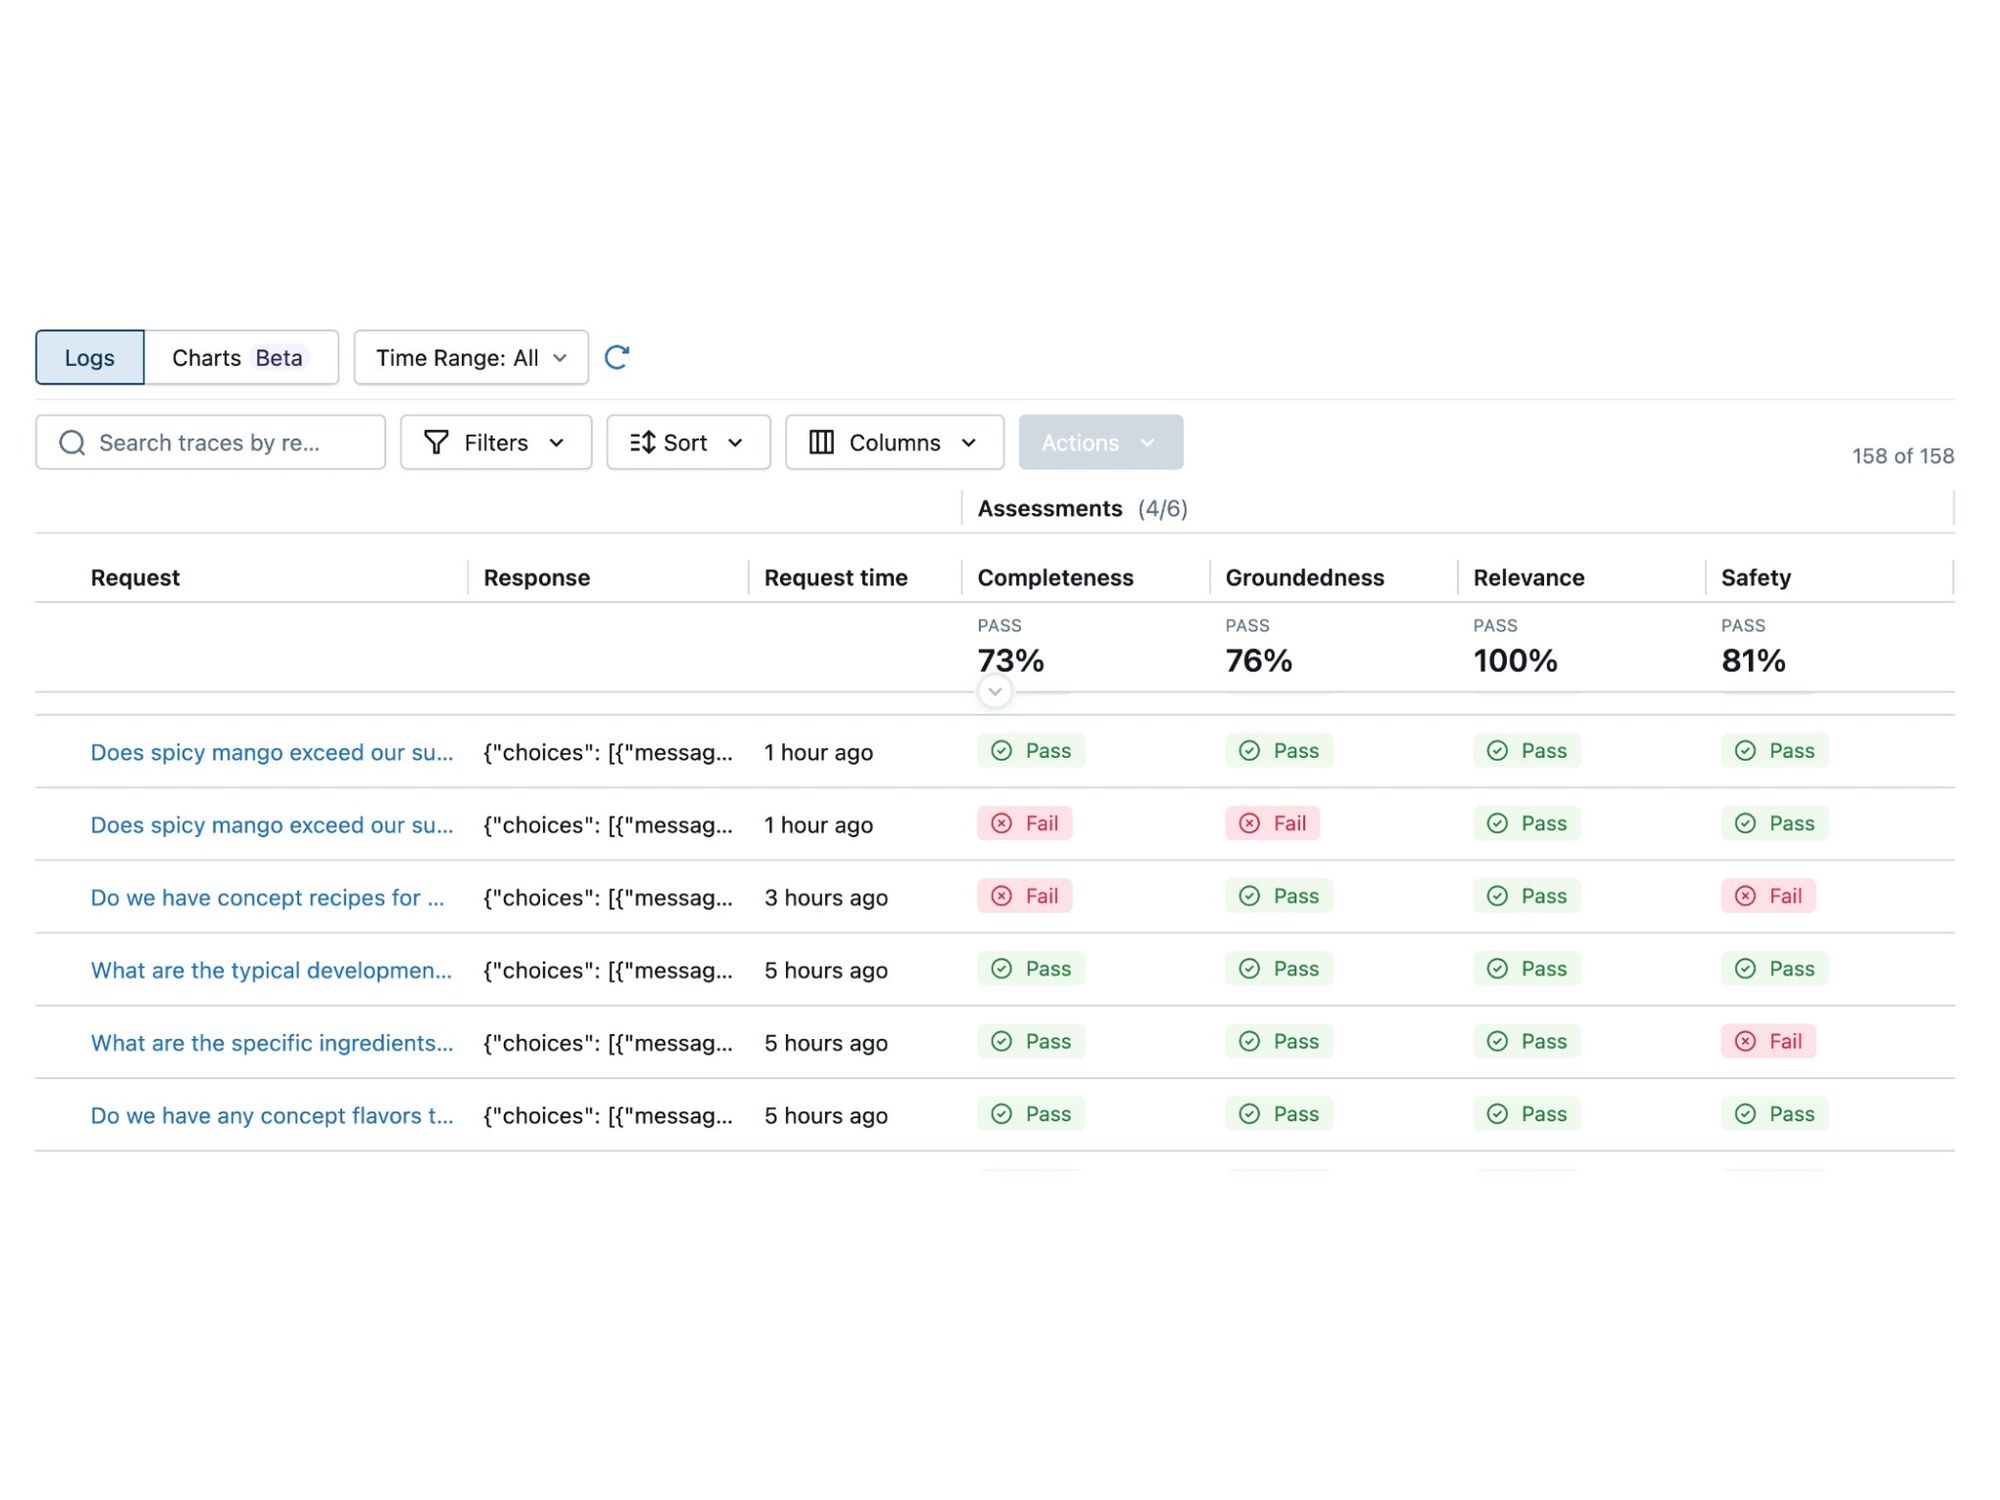Click Response cell in the '3 hours ago' row

click(608, 897)
